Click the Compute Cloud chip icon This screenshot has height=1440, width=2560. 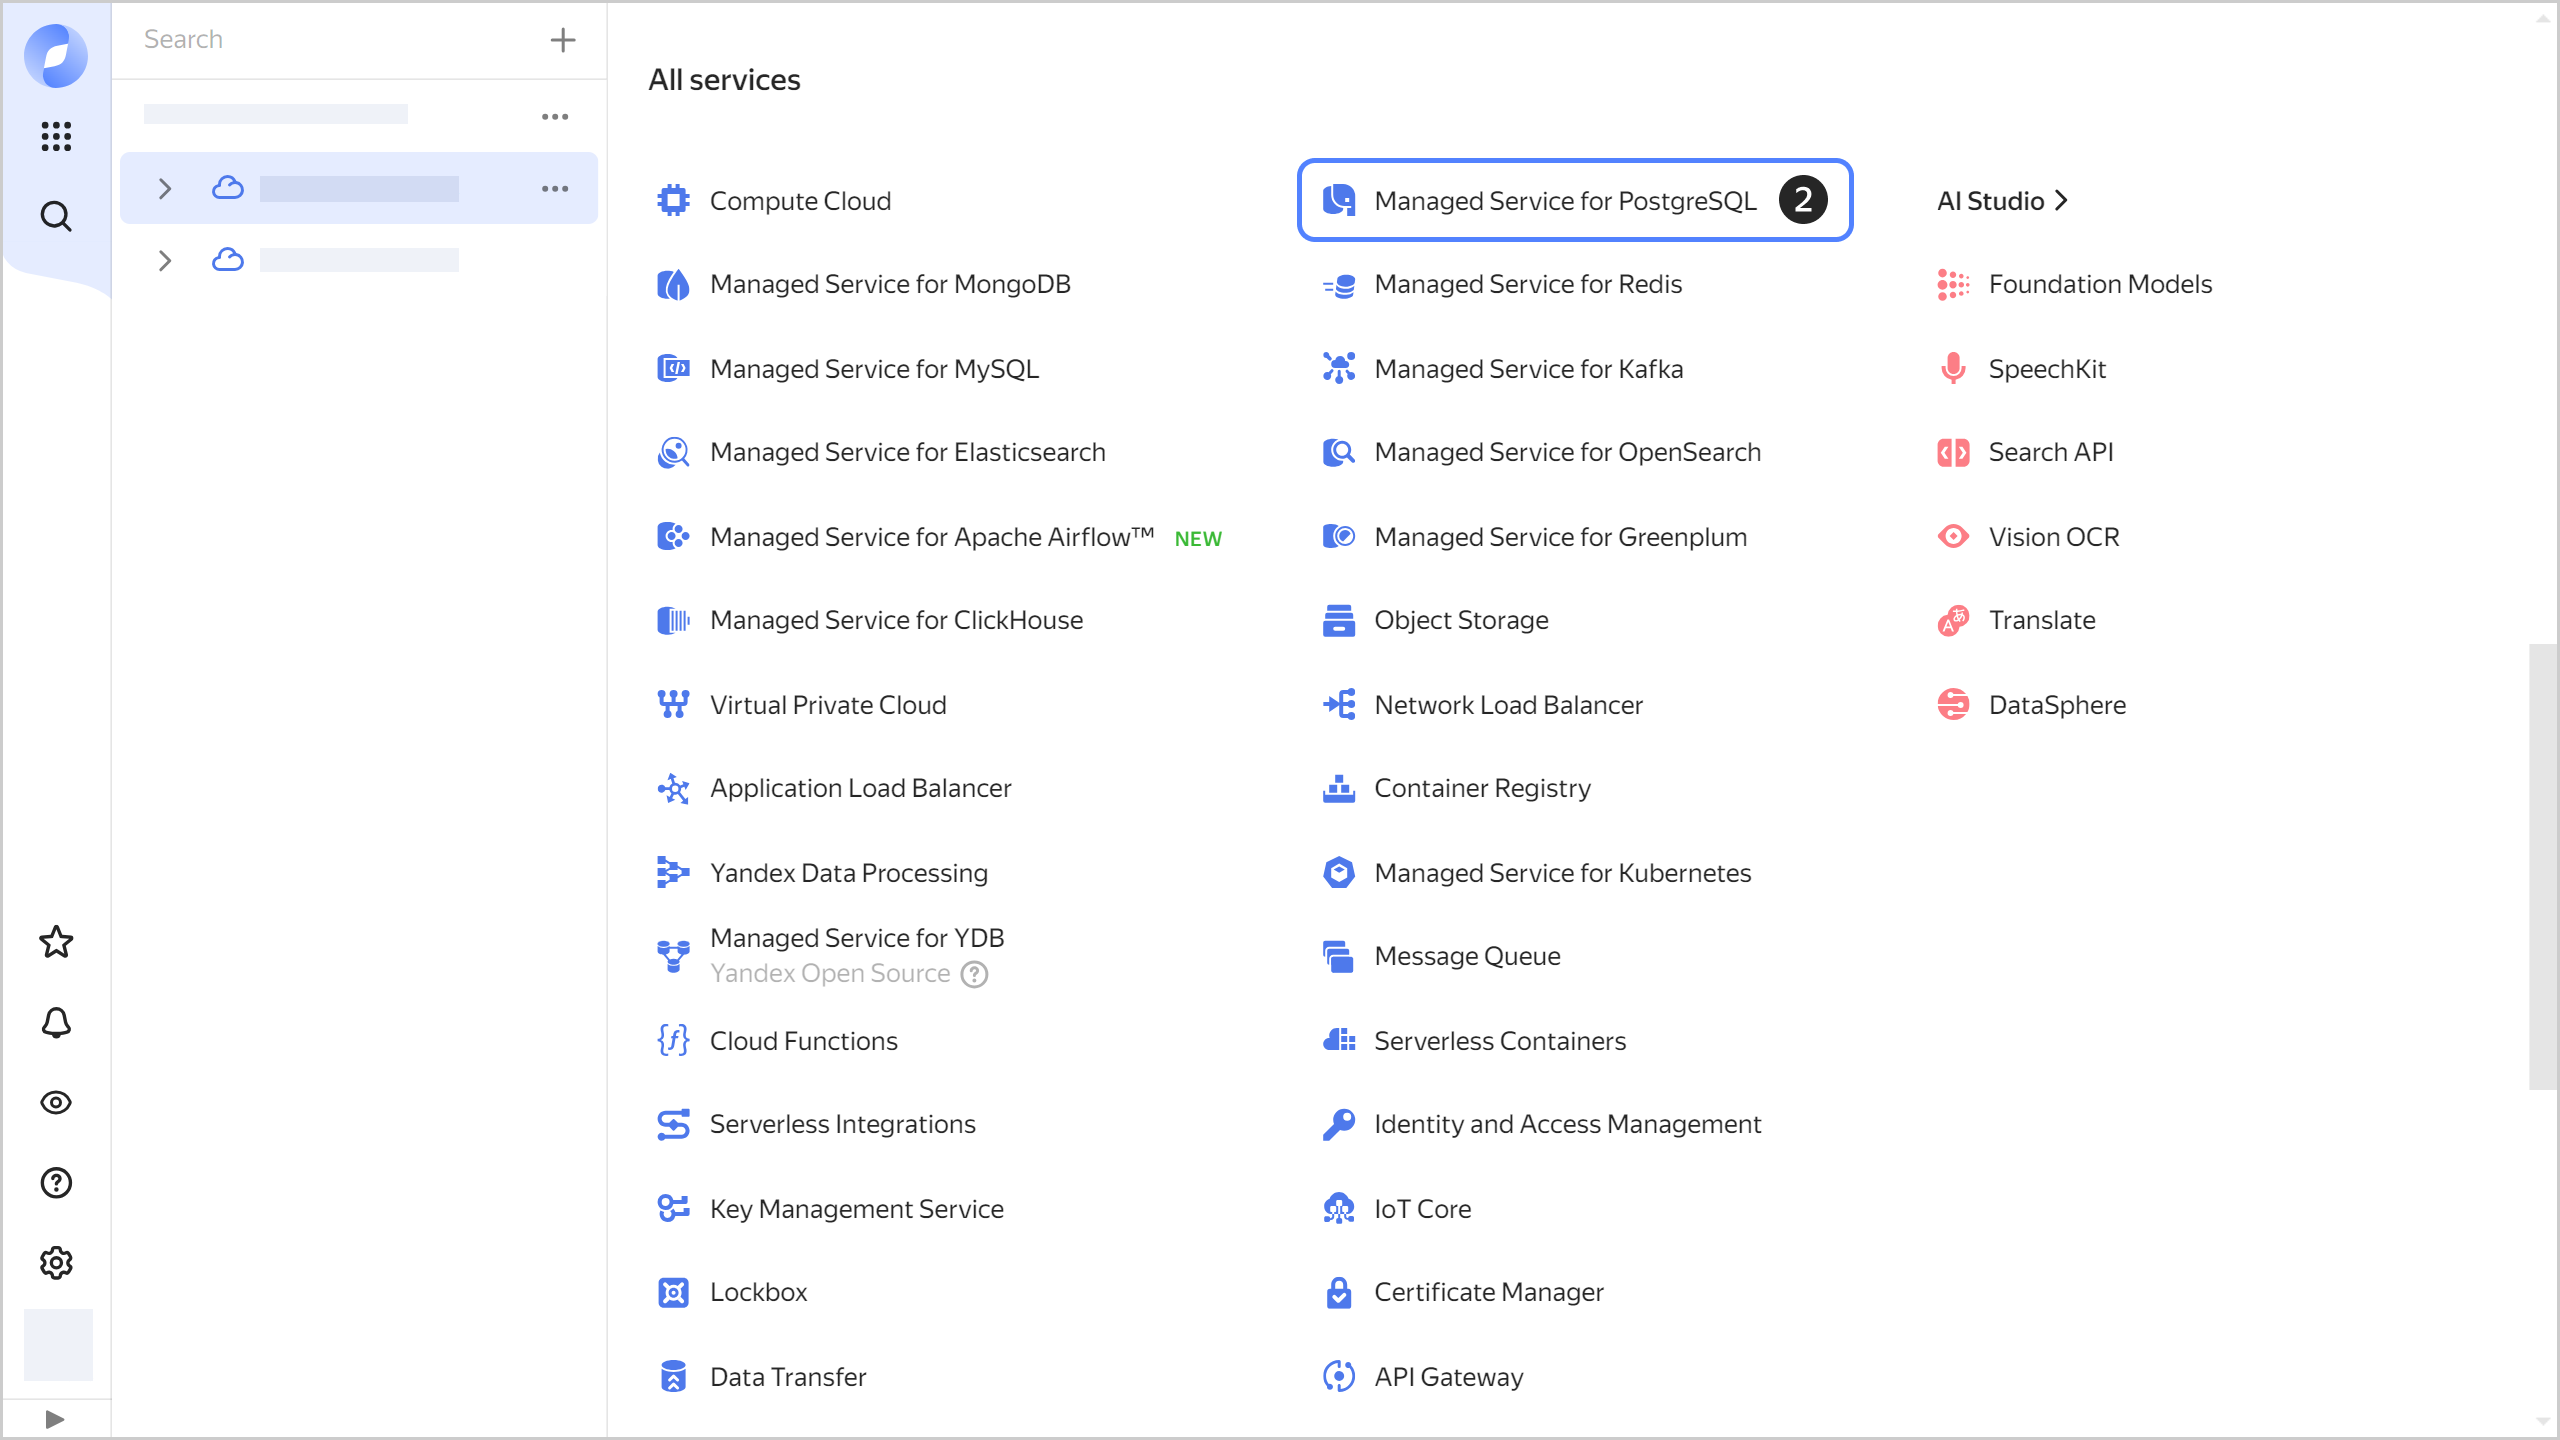coord(673,201)
